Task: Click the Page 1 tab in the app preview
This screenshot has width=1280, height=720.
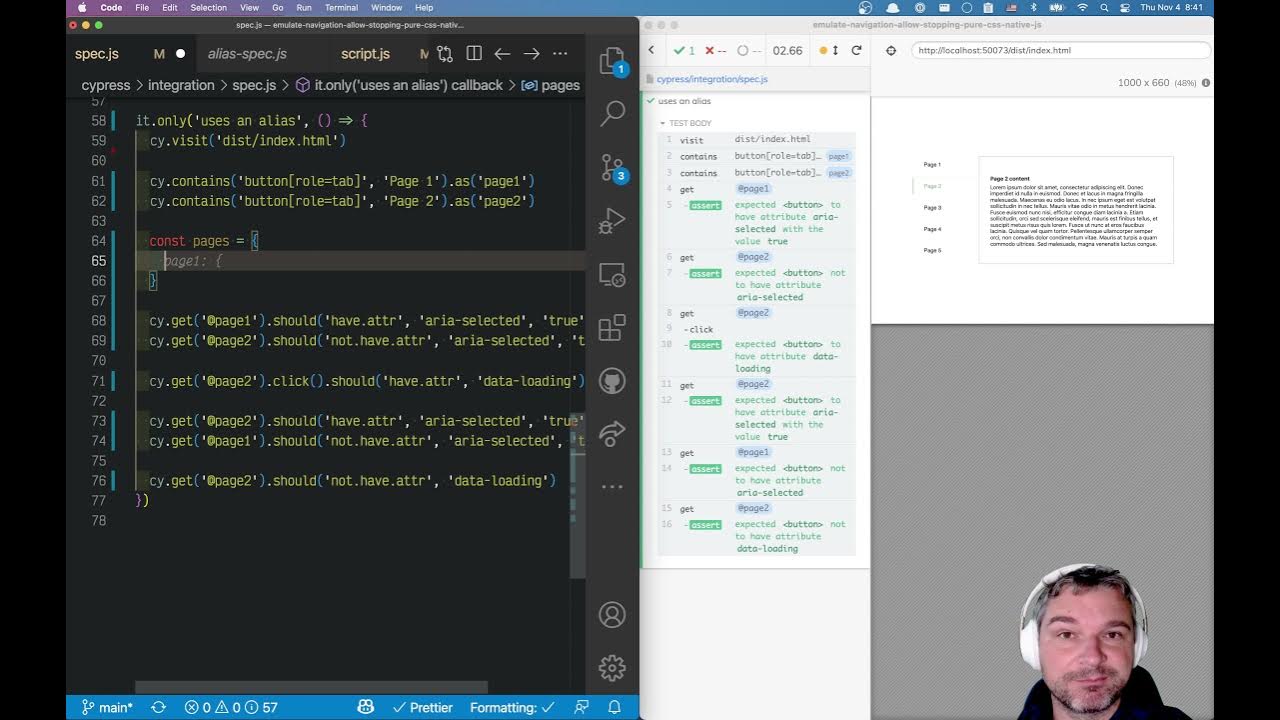Action: (932, 164)
